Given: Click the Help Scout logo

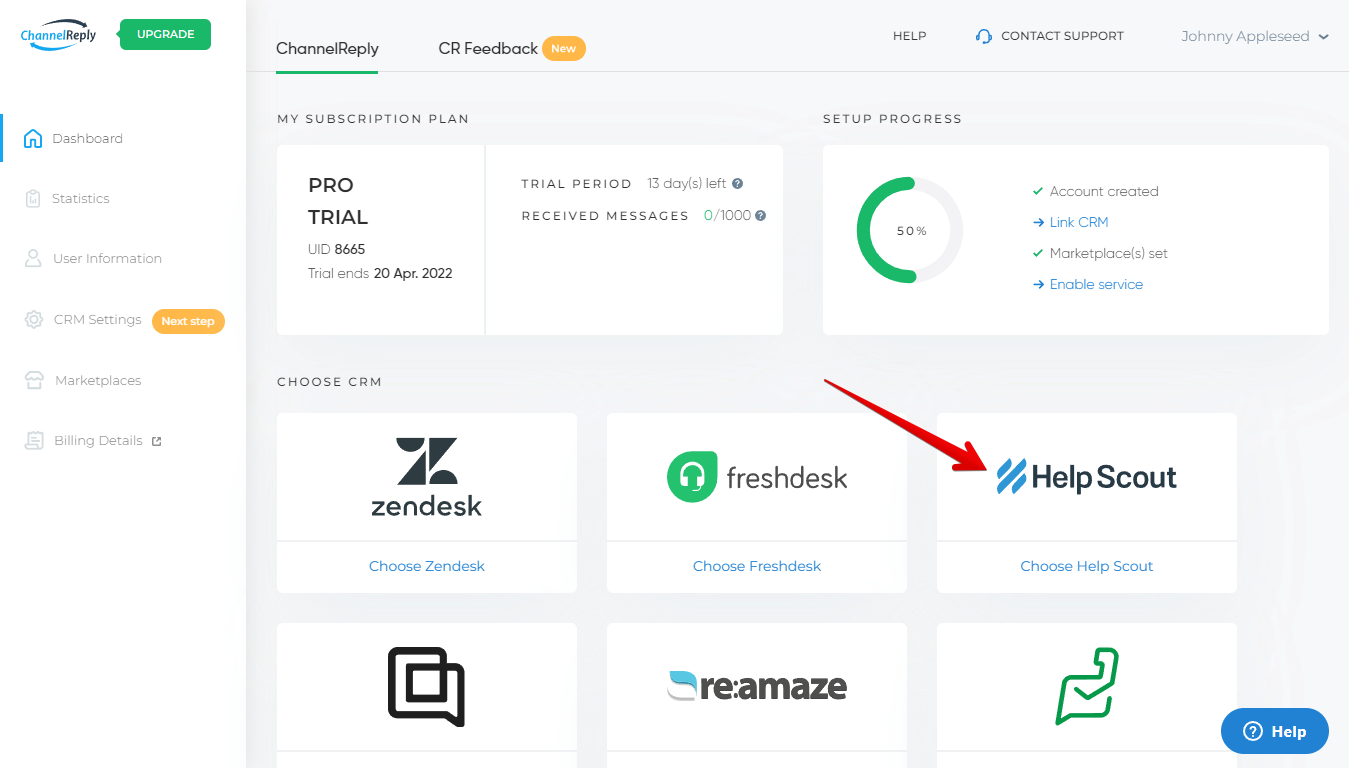Looking at the screenshot, I should pos(1087,477).
